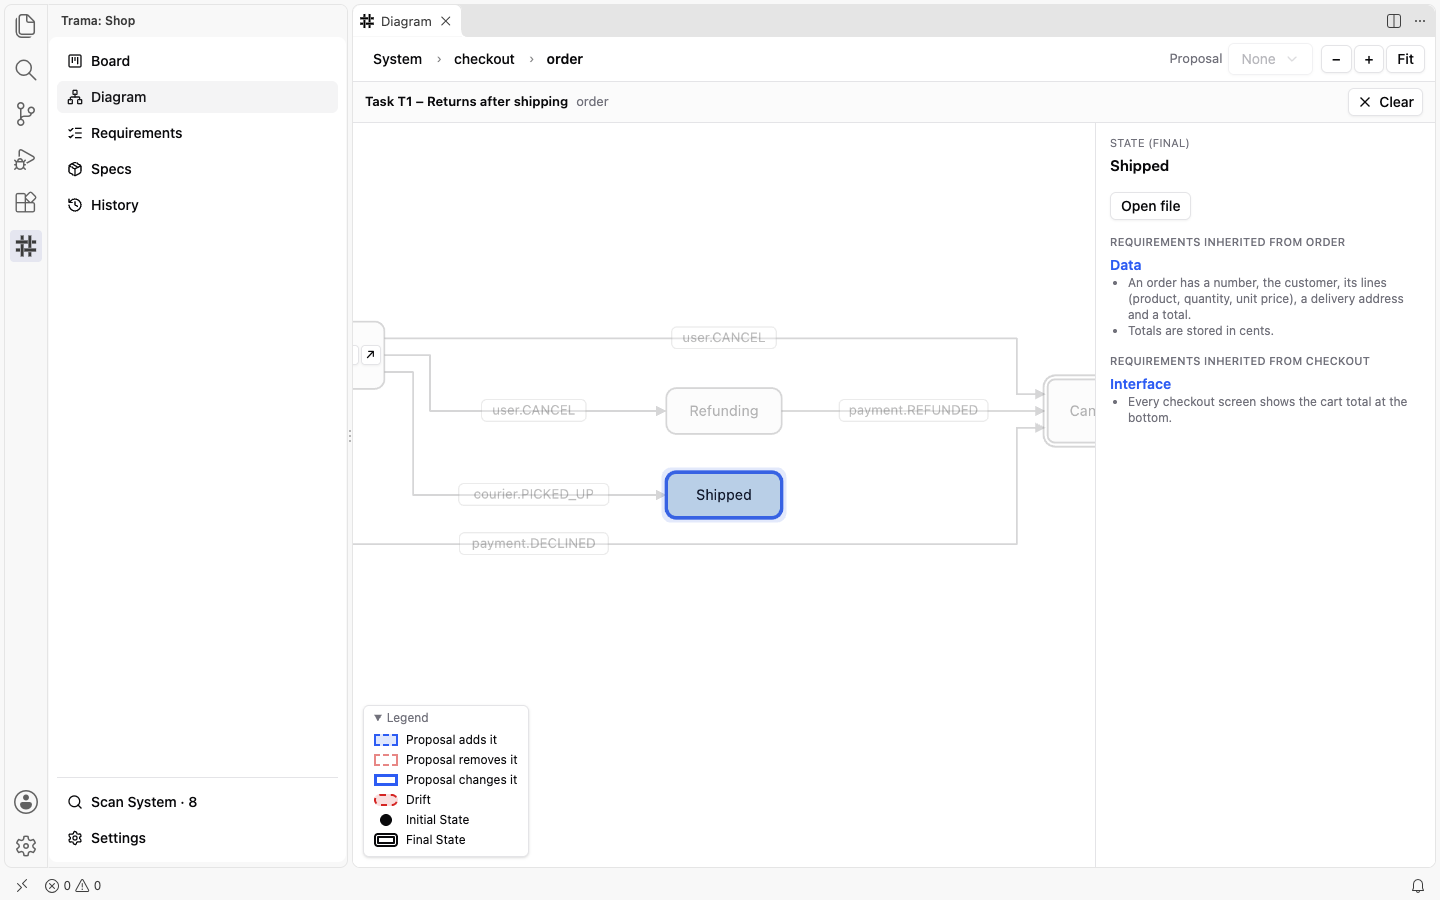
Task: Open the Data requirements link
Action: pyautogui.click(x=1125, y=265)
